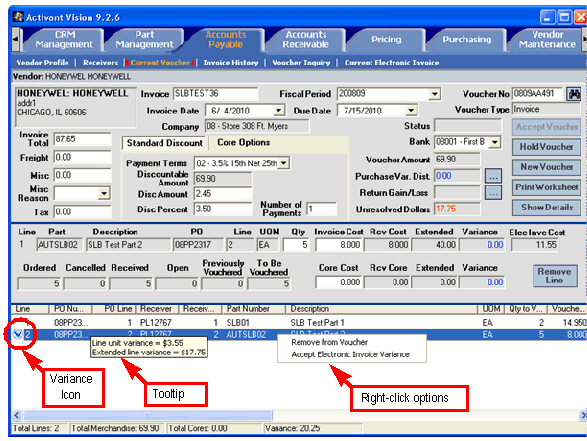Open the Accounts Receivable tab
Viewport: 587px width, 441px height.
pyautogui.click(x=305, y=40)
